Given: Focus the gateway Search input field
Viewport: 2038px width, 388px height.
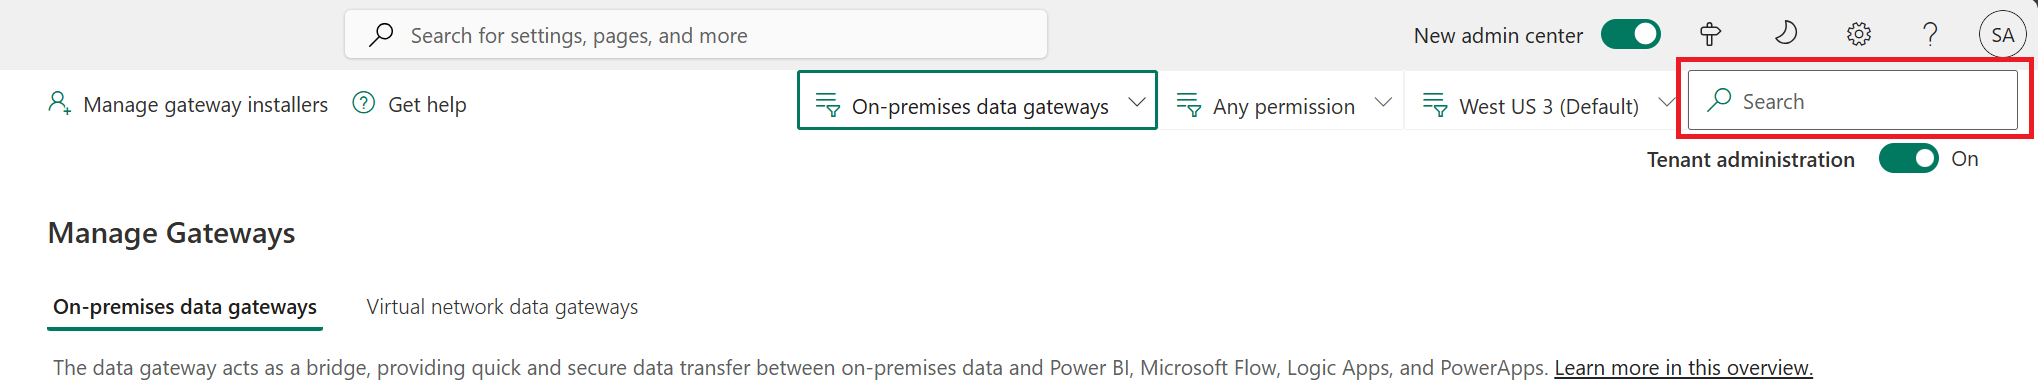Looking at the screenshot, I should (x=1852, y=100).
